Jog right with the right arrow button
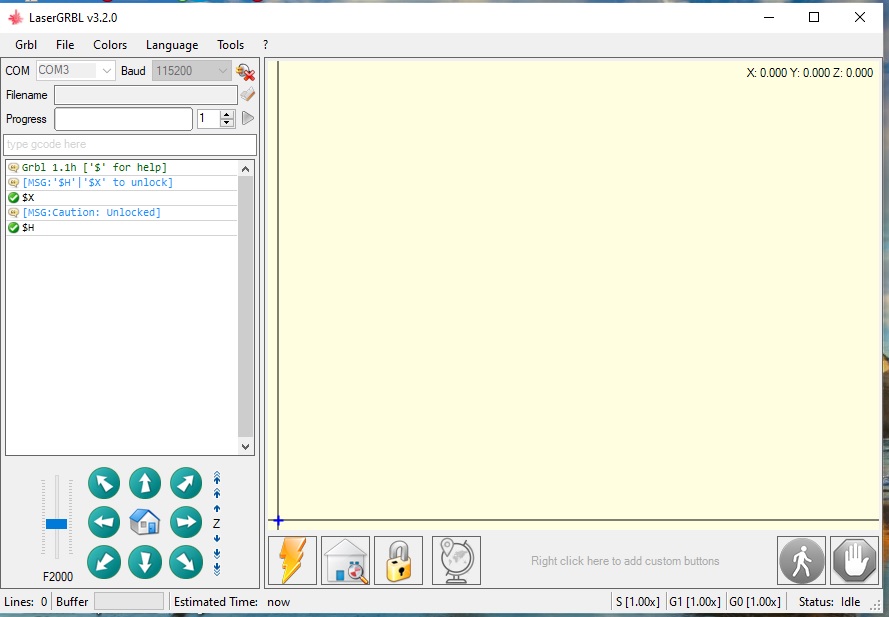 tap(186, 522)
